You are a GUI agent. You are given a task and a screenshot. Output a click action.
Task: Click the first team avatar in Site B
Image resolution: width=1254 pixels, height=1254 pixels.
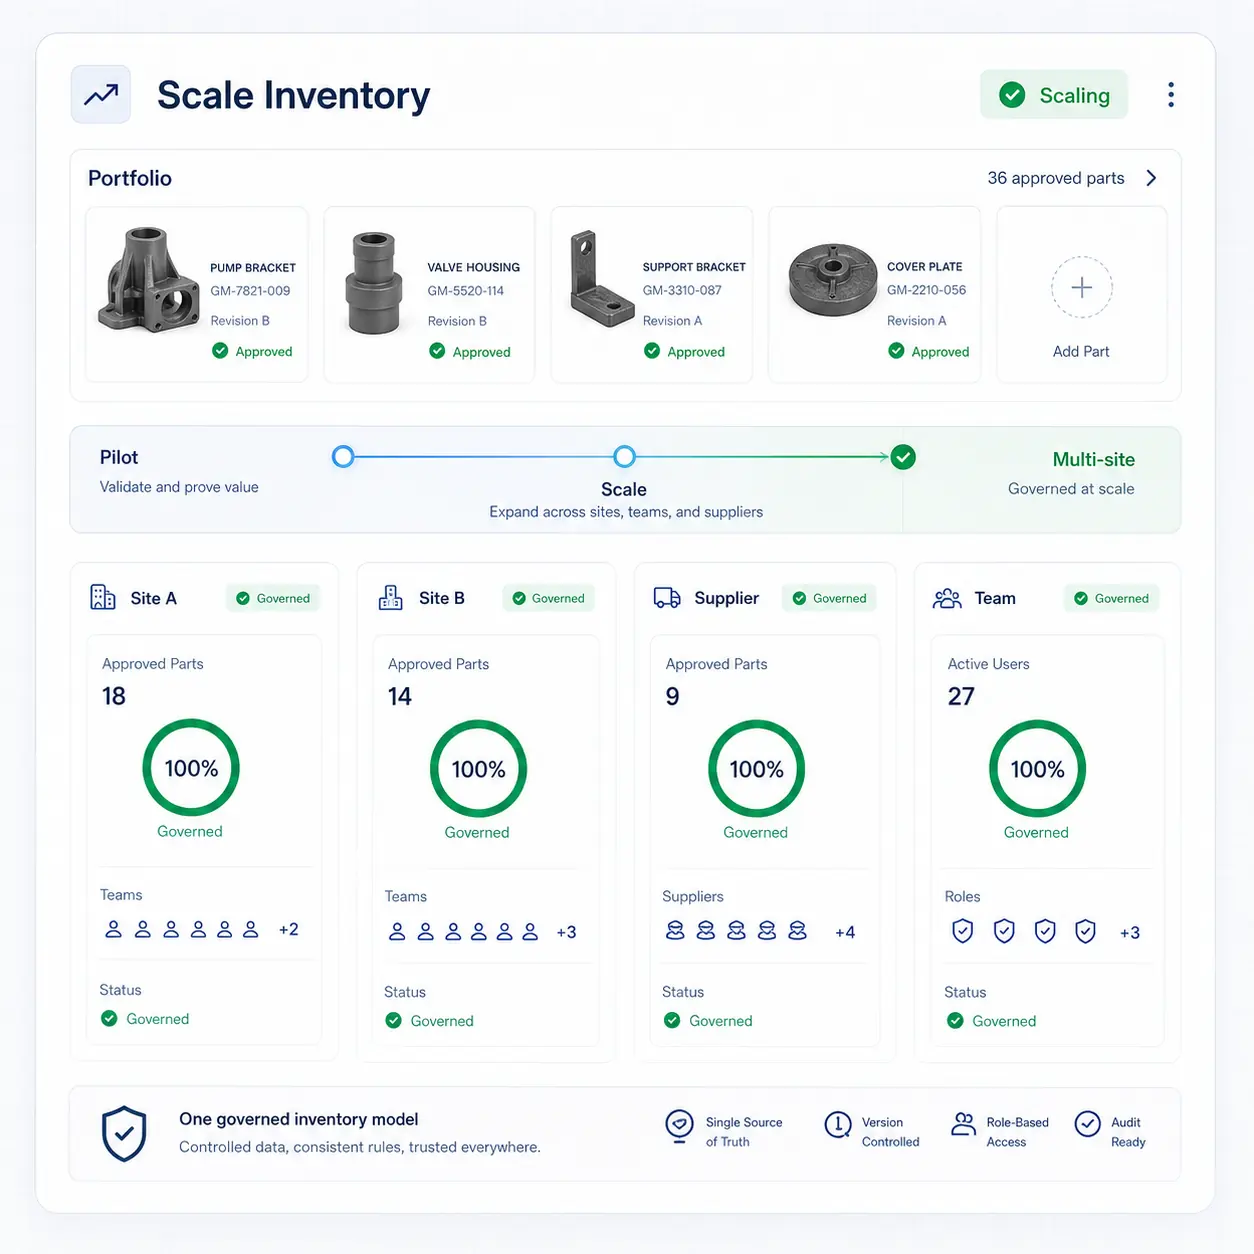pyautogui.click(x=397, y=932)
